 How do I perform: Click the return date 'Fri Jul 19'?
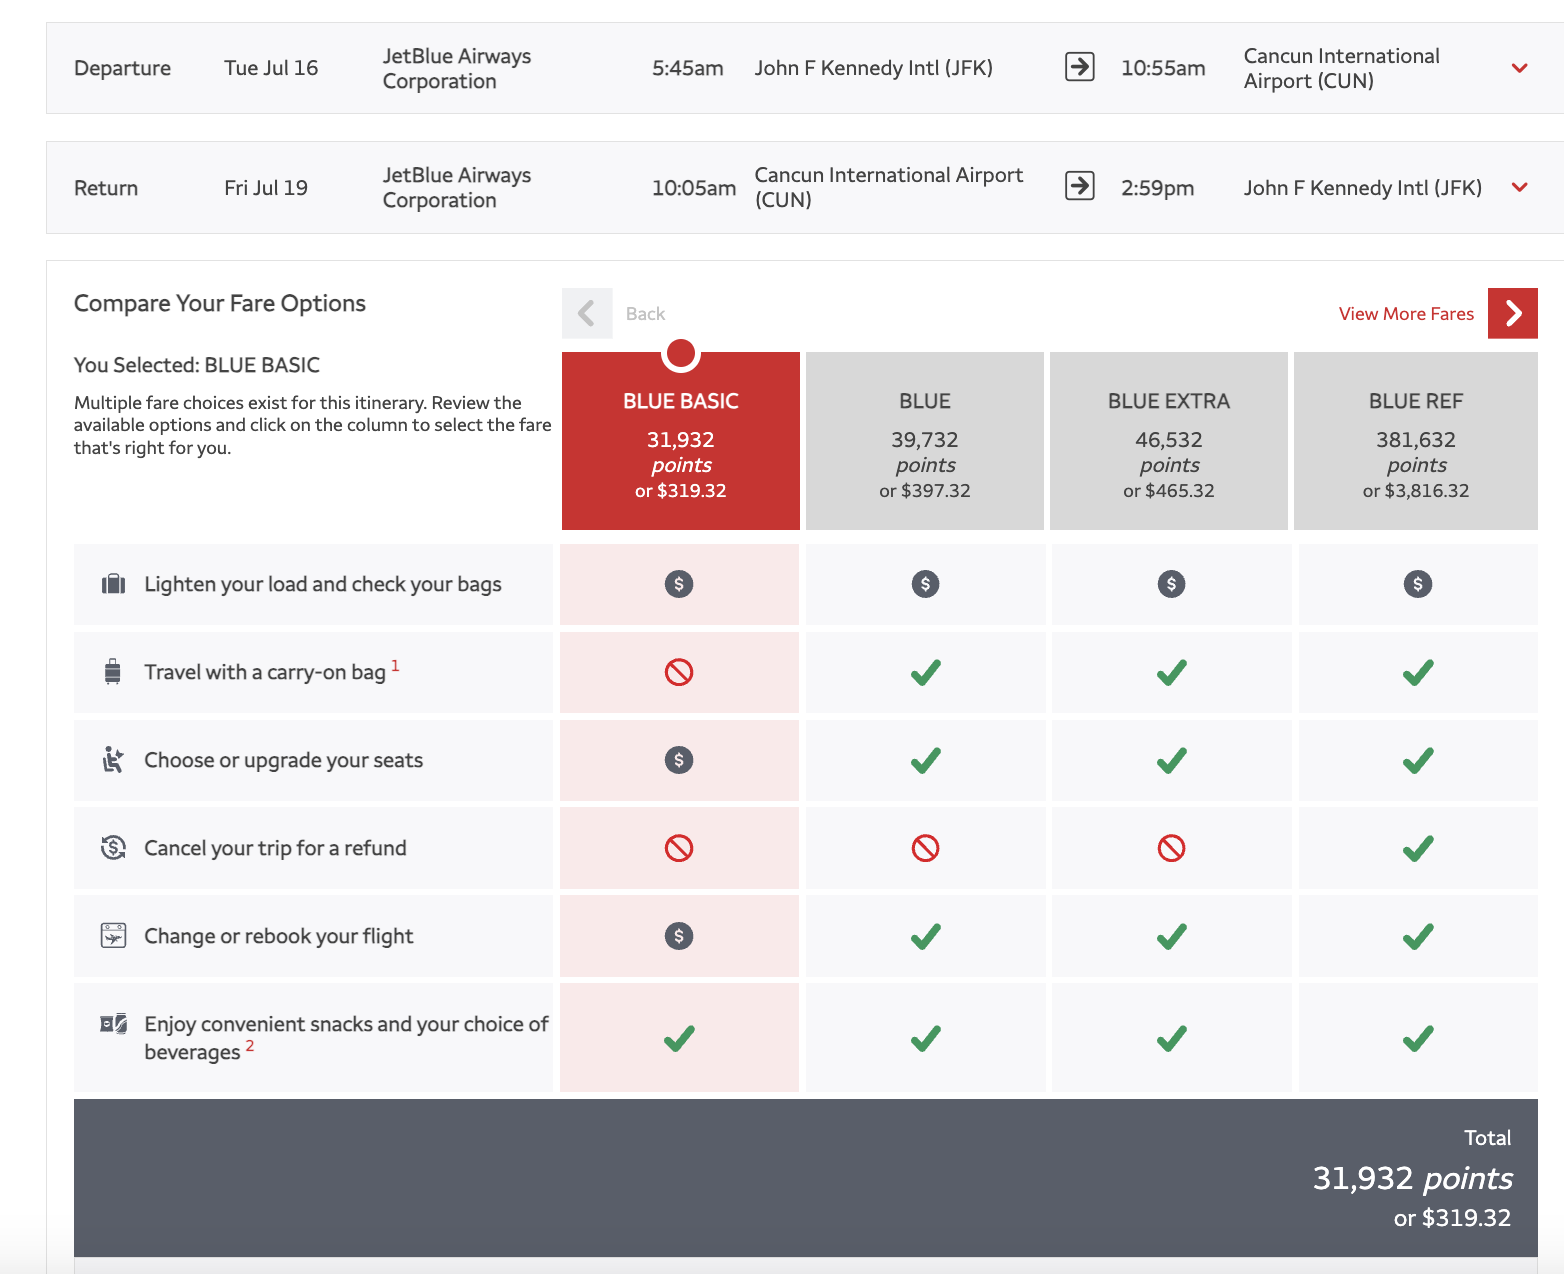point(266,188)
